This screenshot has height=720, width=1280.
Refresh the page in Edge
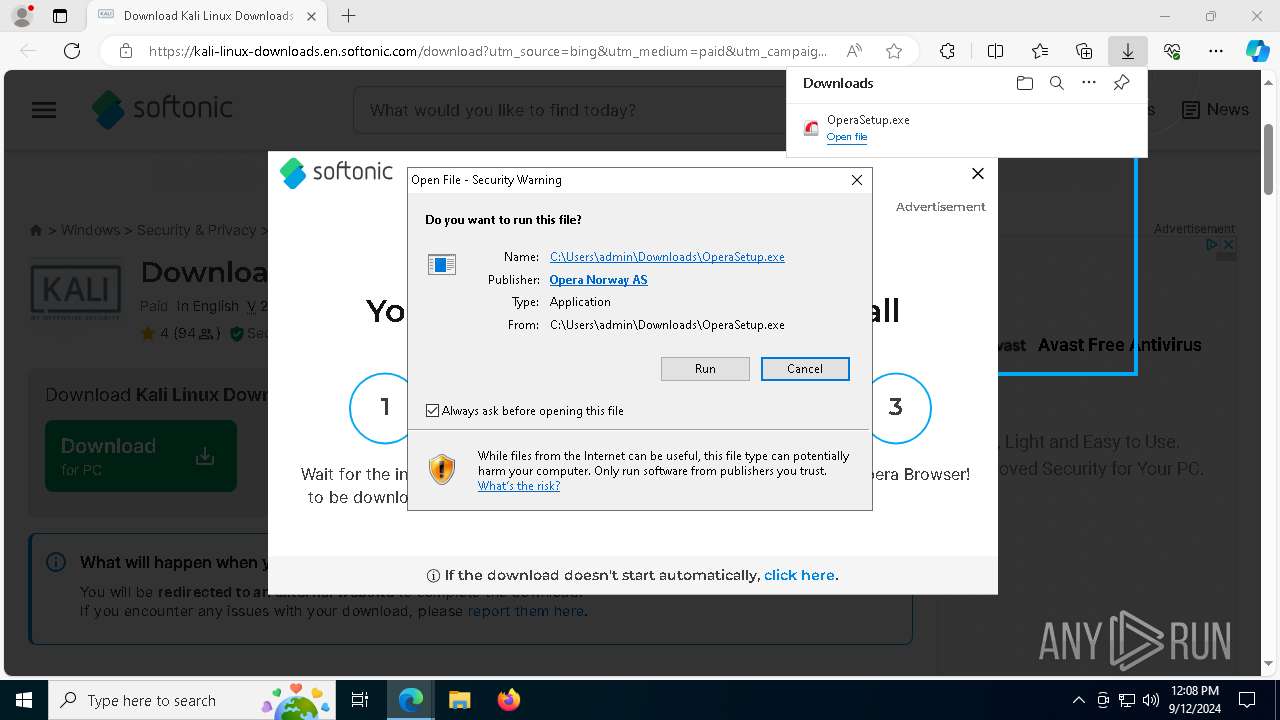click(72, 51)
